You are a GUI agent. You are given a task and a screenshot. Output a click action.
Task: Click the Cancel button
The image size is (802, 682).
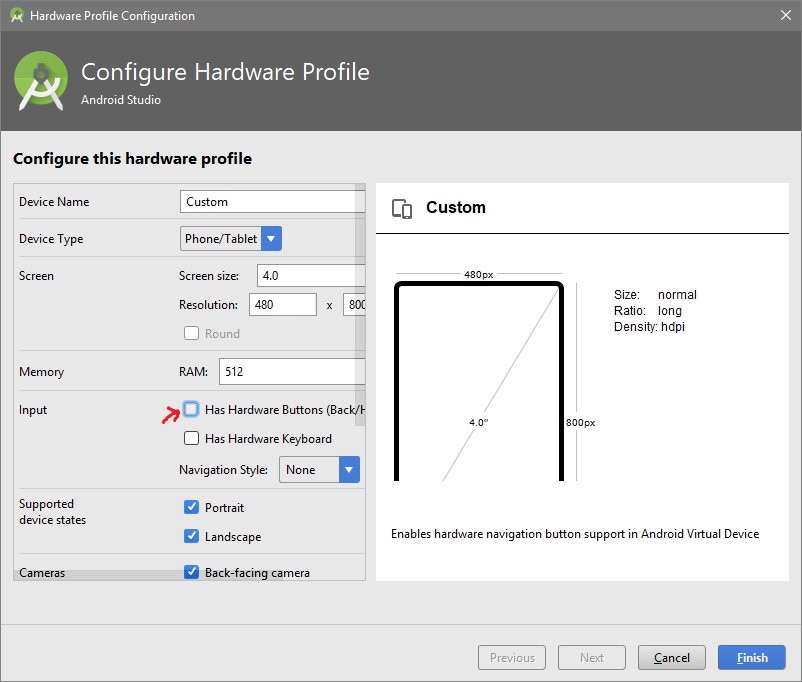point(672,657)
